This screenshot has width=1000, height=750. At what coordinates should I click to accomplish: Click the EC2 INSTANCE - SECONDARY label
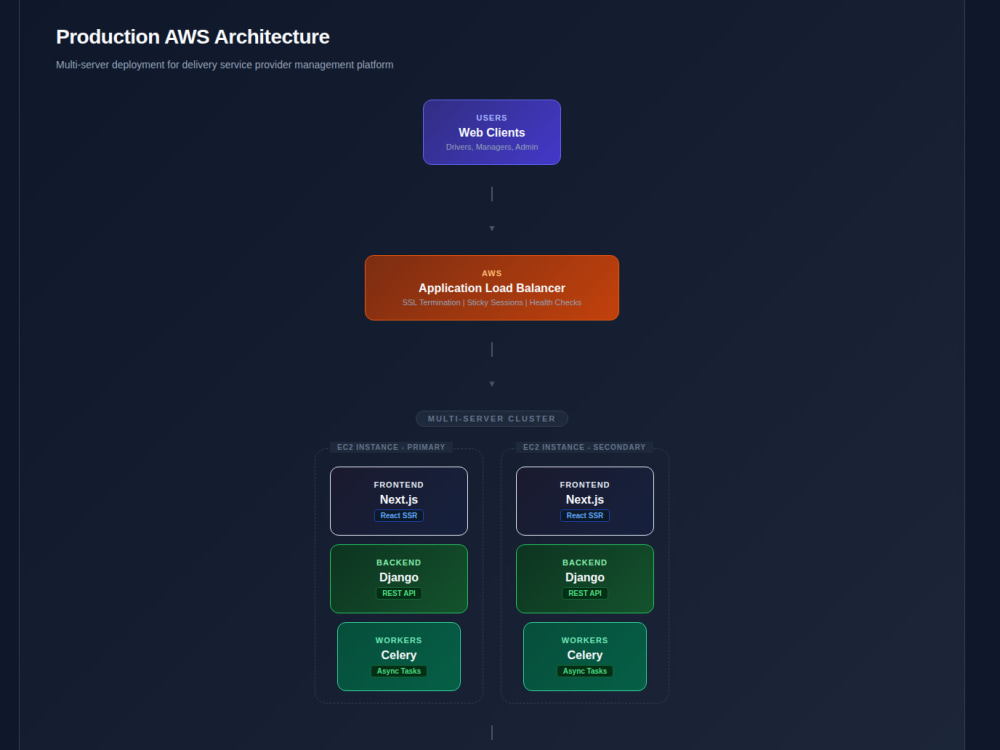point(584,447)
